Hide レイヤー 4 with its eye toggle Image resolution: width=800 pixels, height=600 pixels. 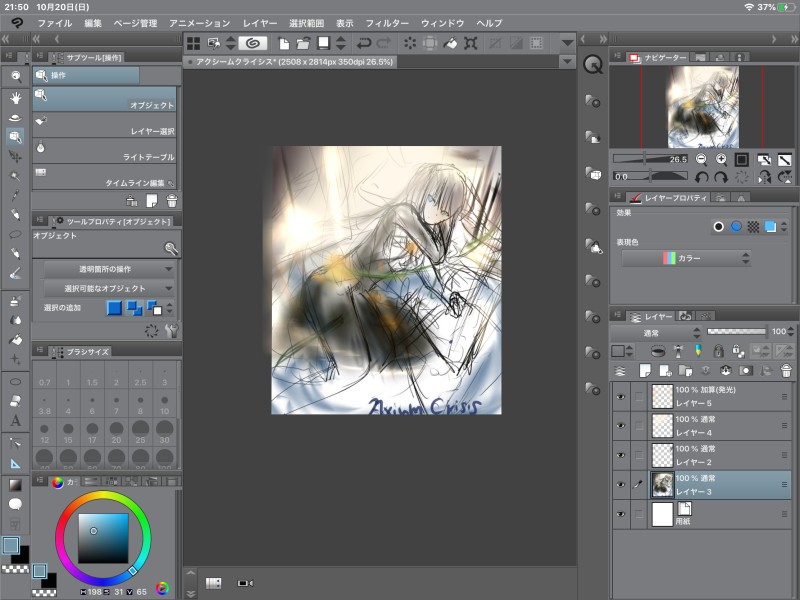click(x=620, y=425)
